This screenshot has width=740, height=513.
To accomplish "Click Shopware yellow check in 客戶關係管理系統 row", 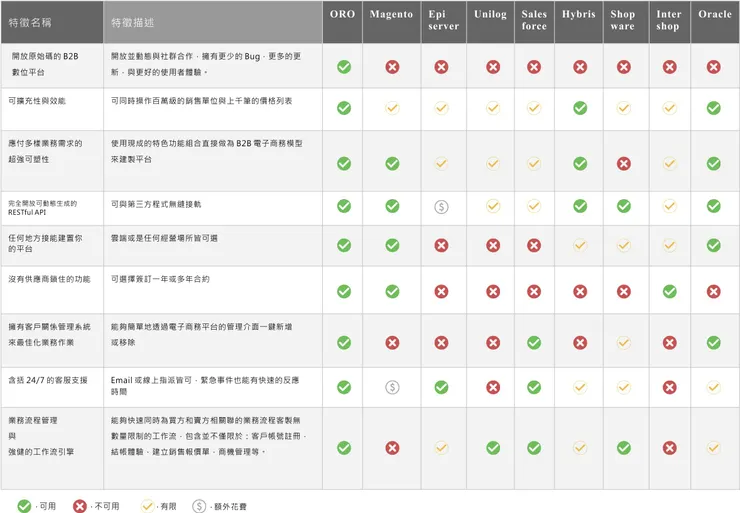I will click(623, 343).
